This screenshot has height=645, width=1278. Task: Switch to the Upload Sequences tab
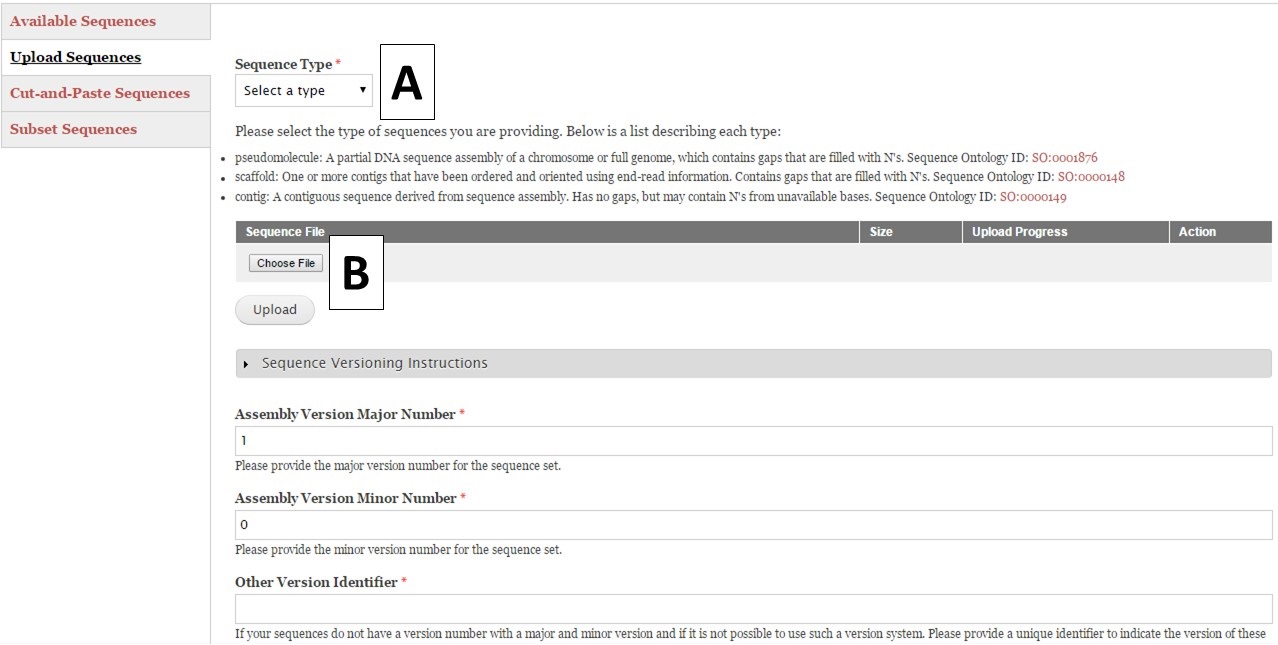click(76, 57)
